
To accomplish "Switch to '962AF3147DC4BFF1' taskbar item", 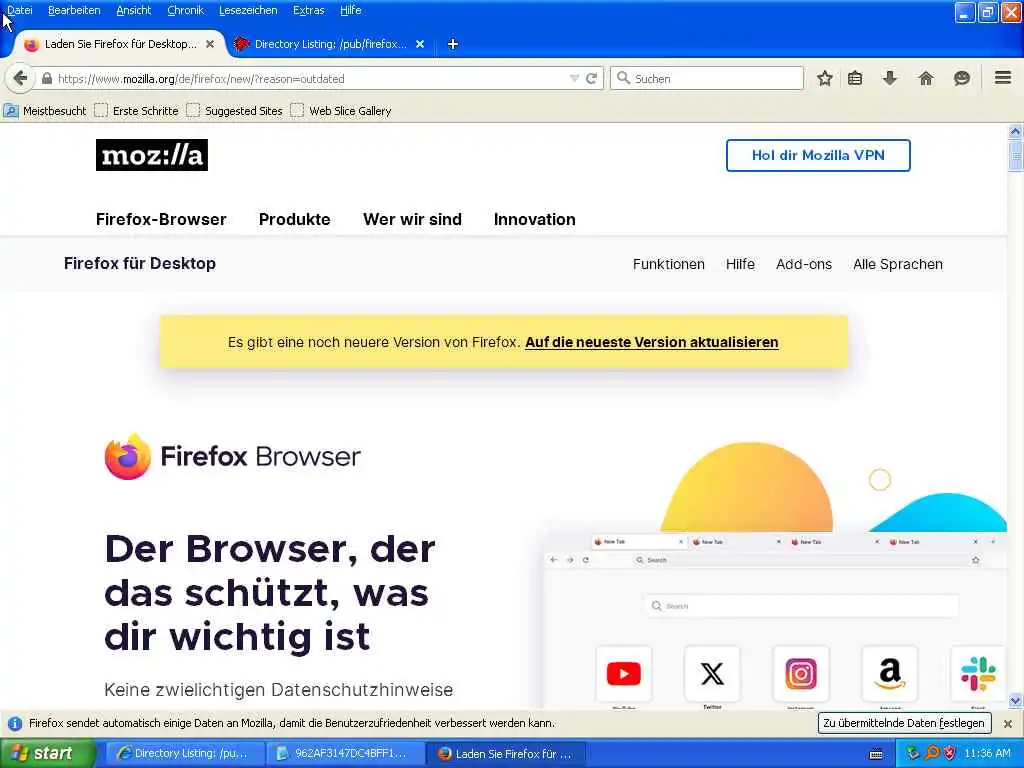I will click(x=345, y=754).
